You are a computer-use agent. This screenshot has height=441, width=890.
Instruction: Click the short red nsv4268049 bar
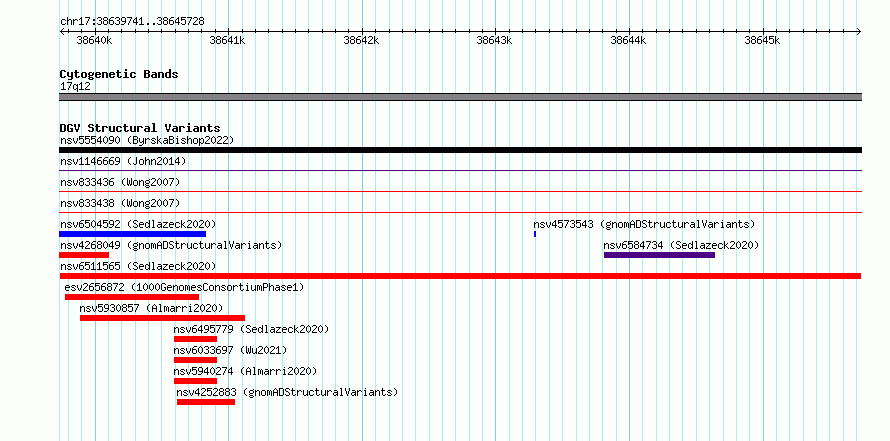coord(84,255)
